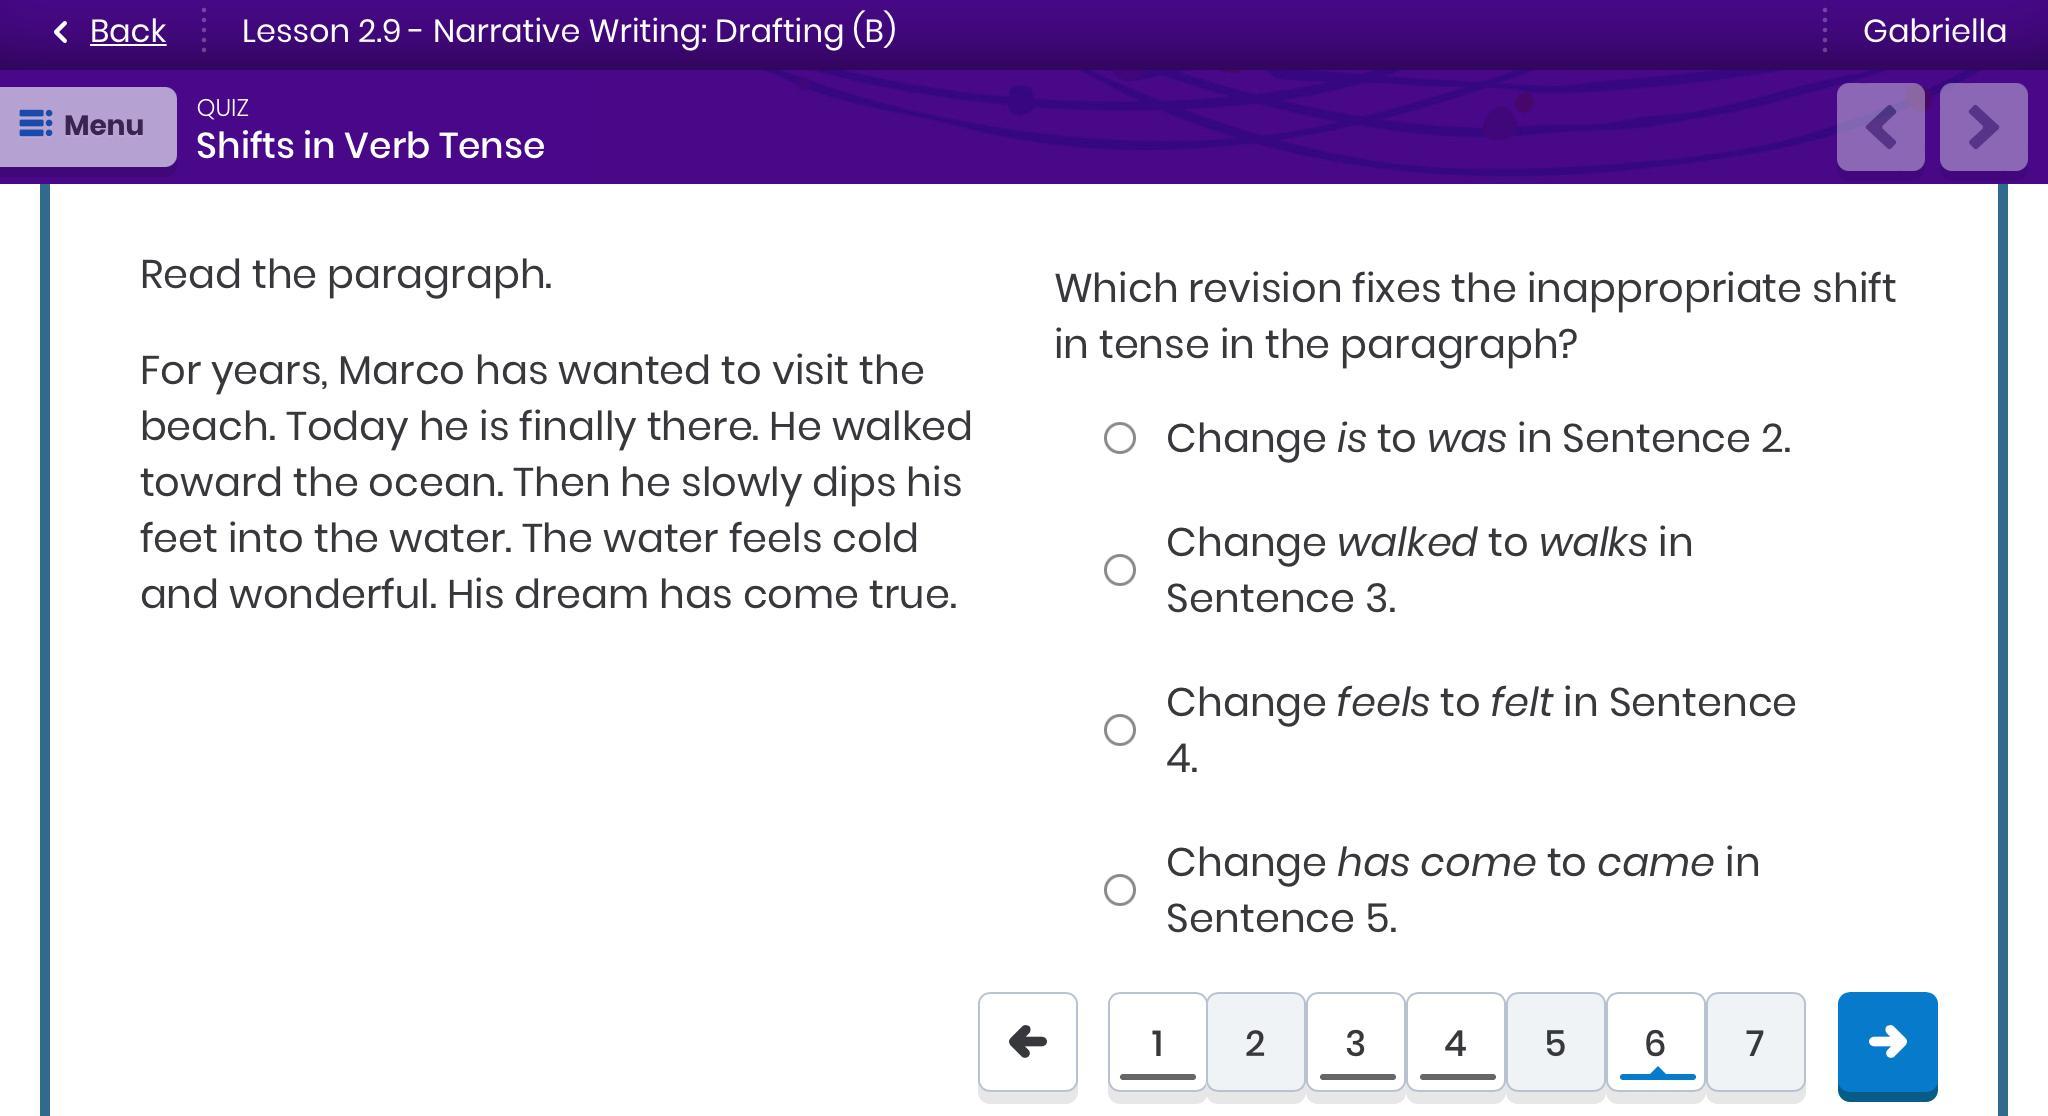Click the Back link
Image resolution: width=2048 pixels, height=1116 pixels.
127,31
